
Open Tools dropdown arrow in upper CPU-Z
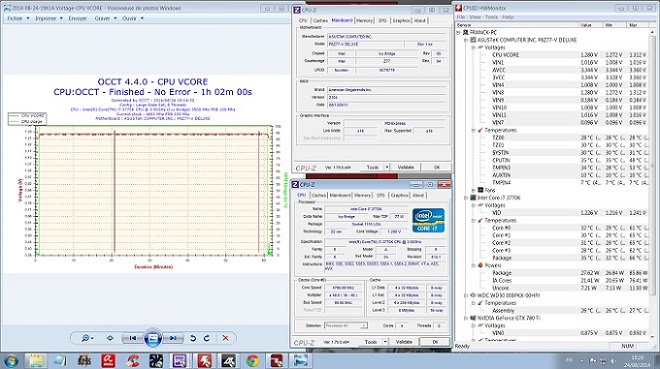click(387, 167)
